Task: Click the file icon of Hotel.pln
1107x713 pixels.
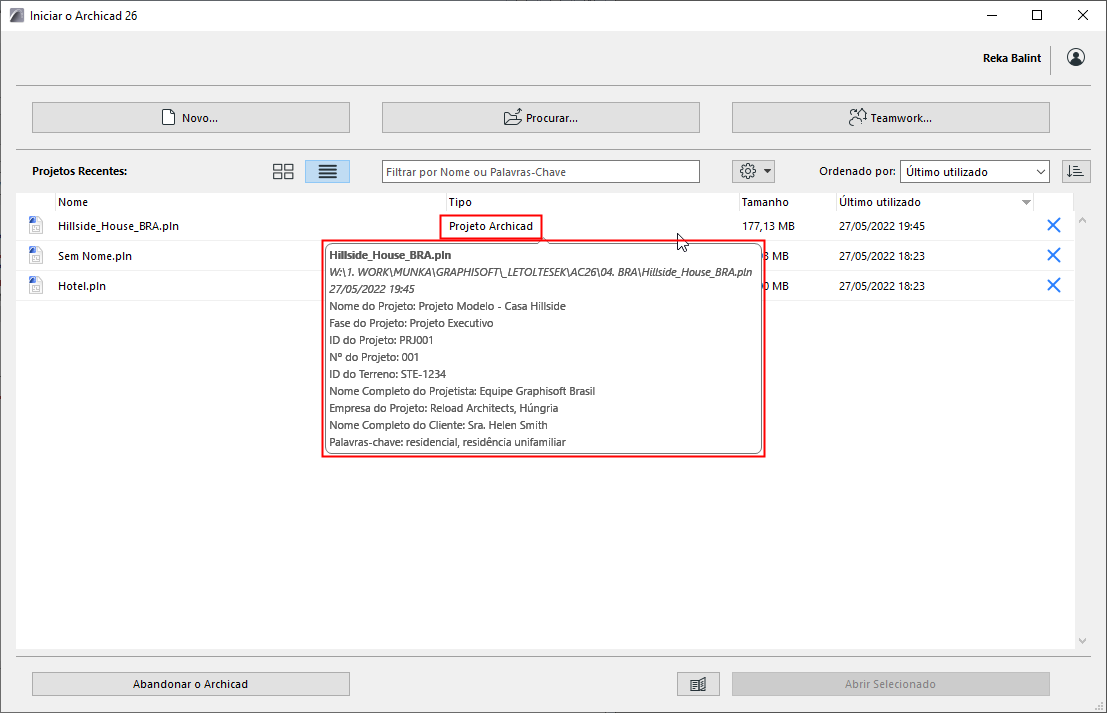Action: tap(36, 285)
